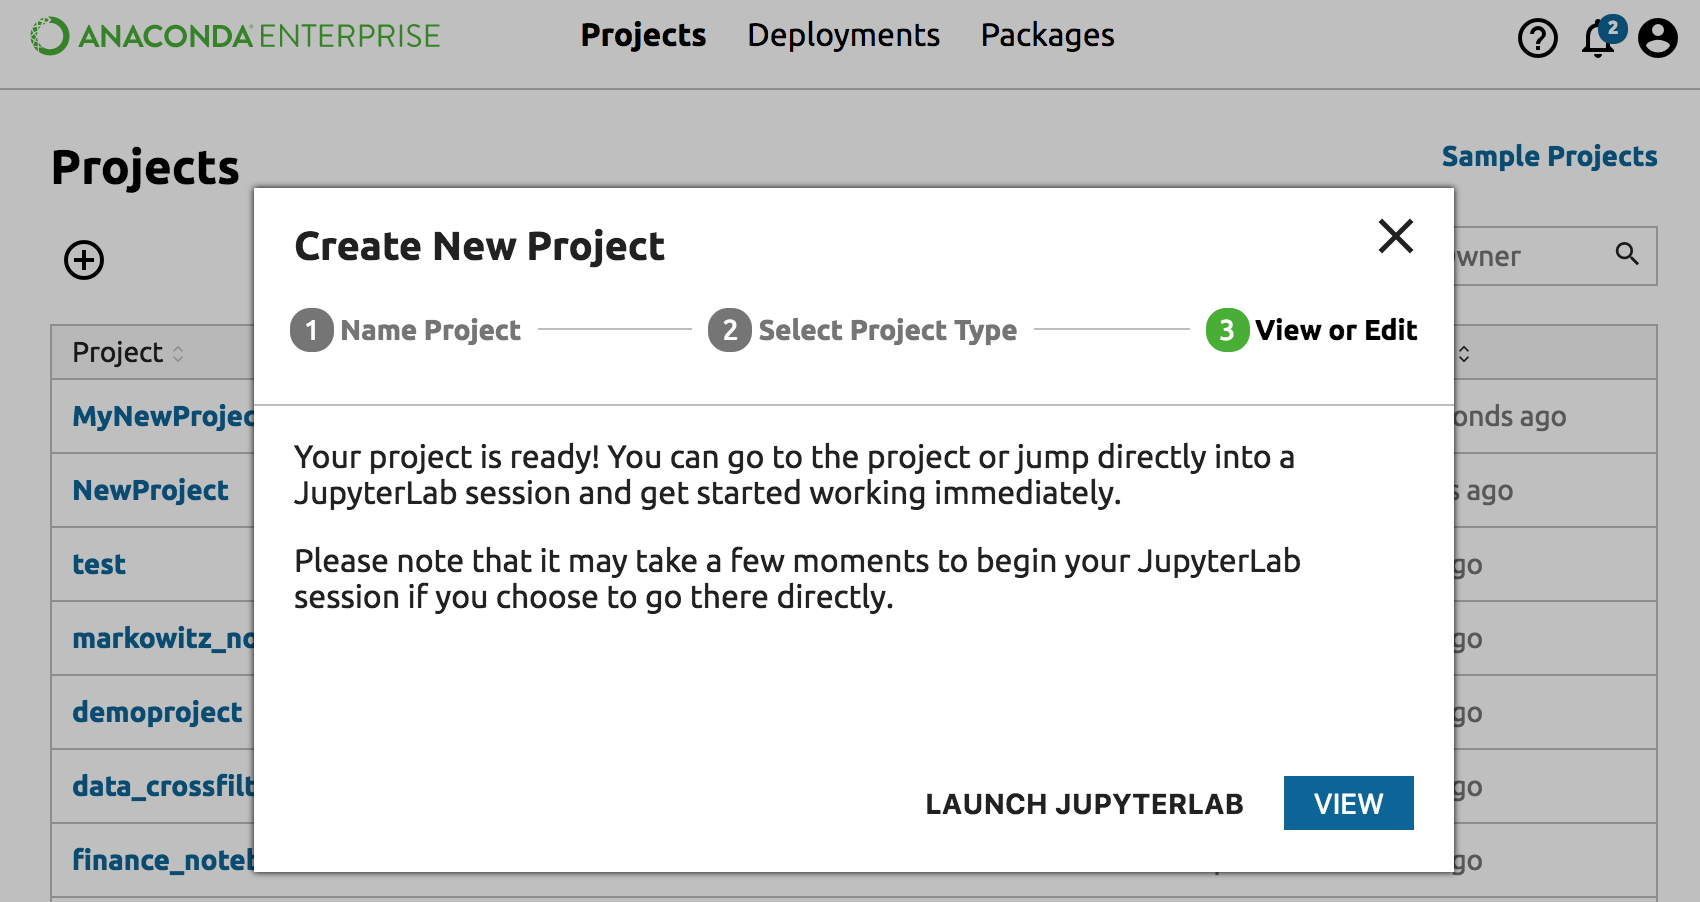Viewport: 1700px width, 902px height.
Task: Open the user account avatar menu
Action: pos(1657,39)
